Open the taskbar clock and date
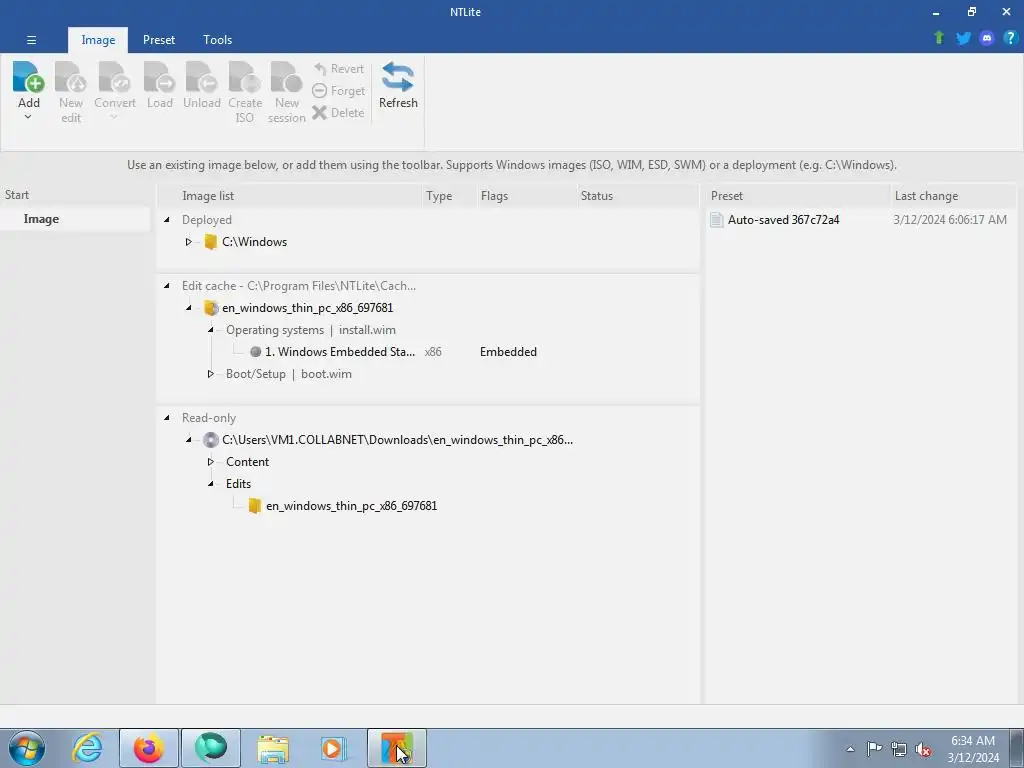1024x768 pixels. tap(973, 749)
